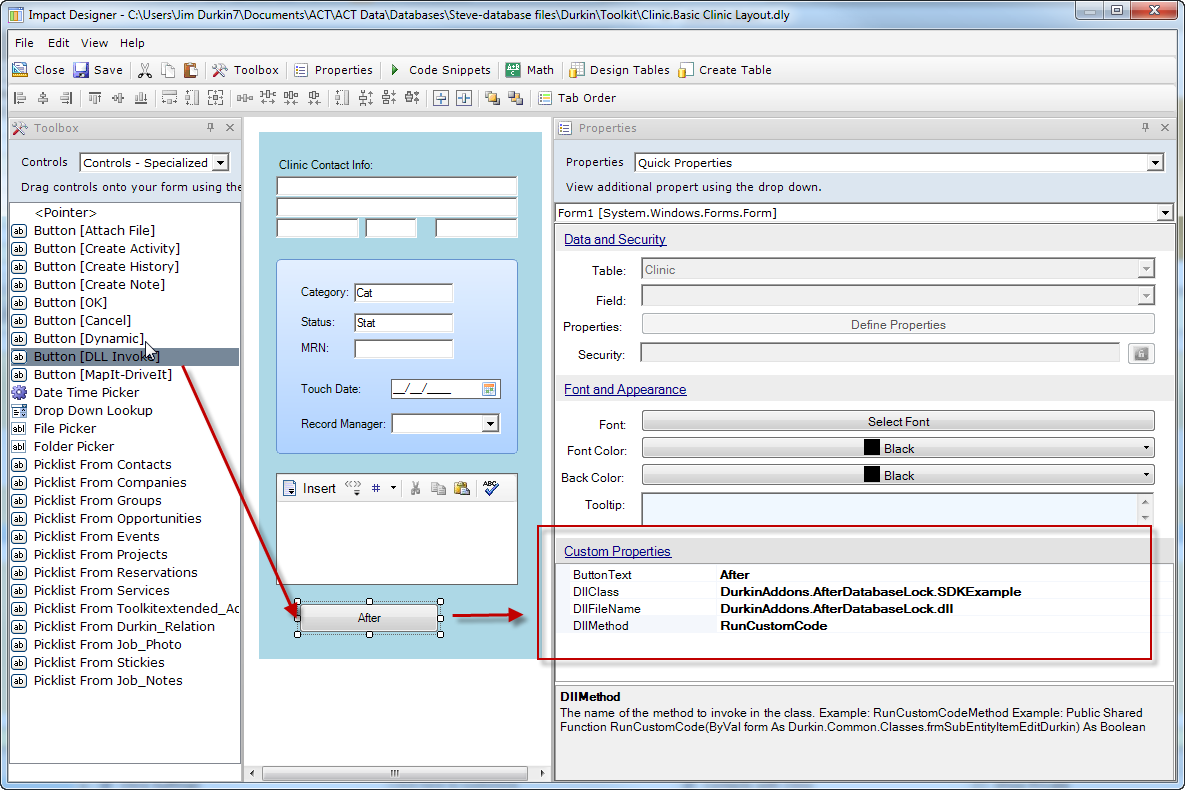Click the Center Horizontally icon
1185x790 pixels.
point(441,98)
